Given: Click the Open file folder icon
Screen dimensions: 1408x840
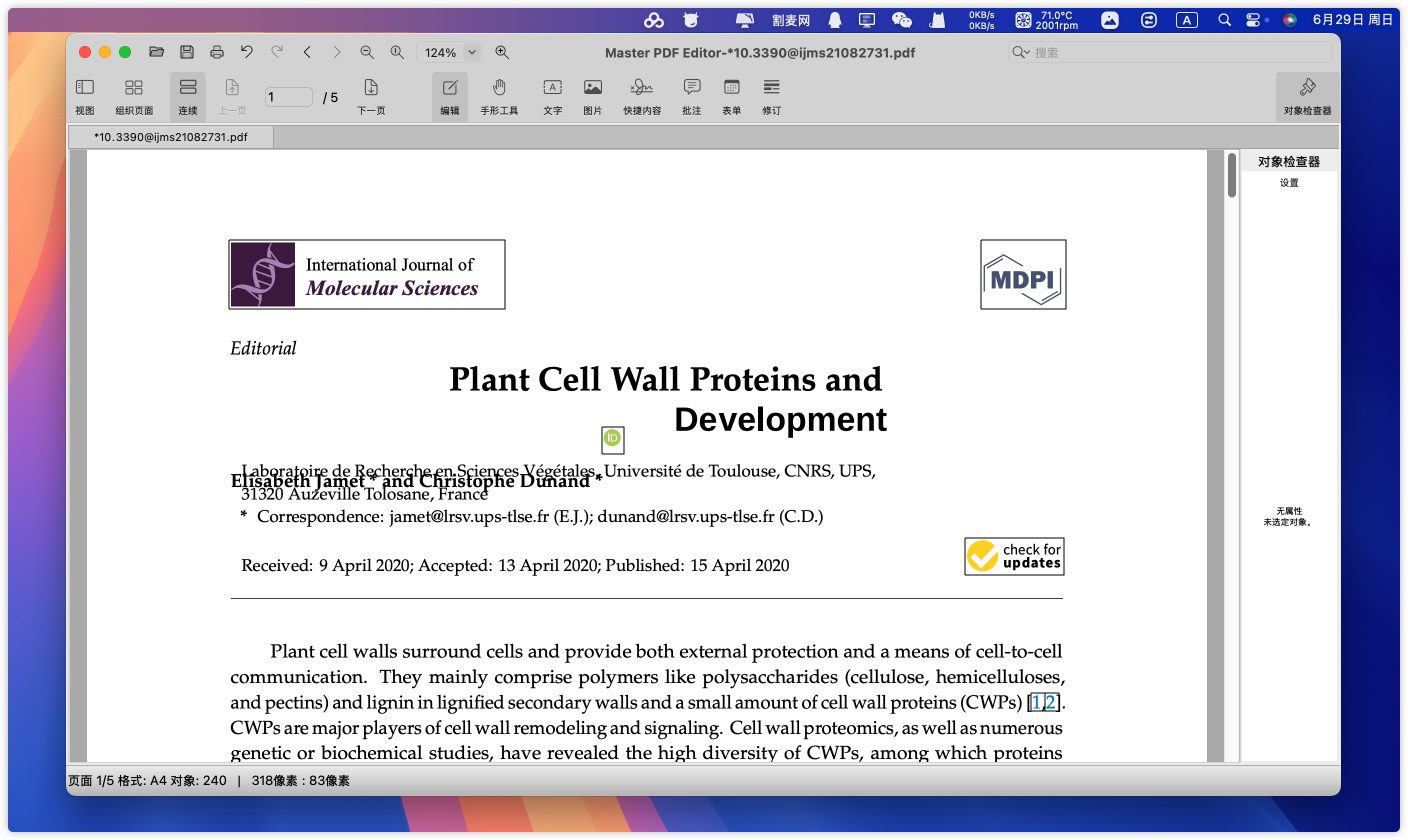Looking at the screenshot, I should click(x=156, y=52).
